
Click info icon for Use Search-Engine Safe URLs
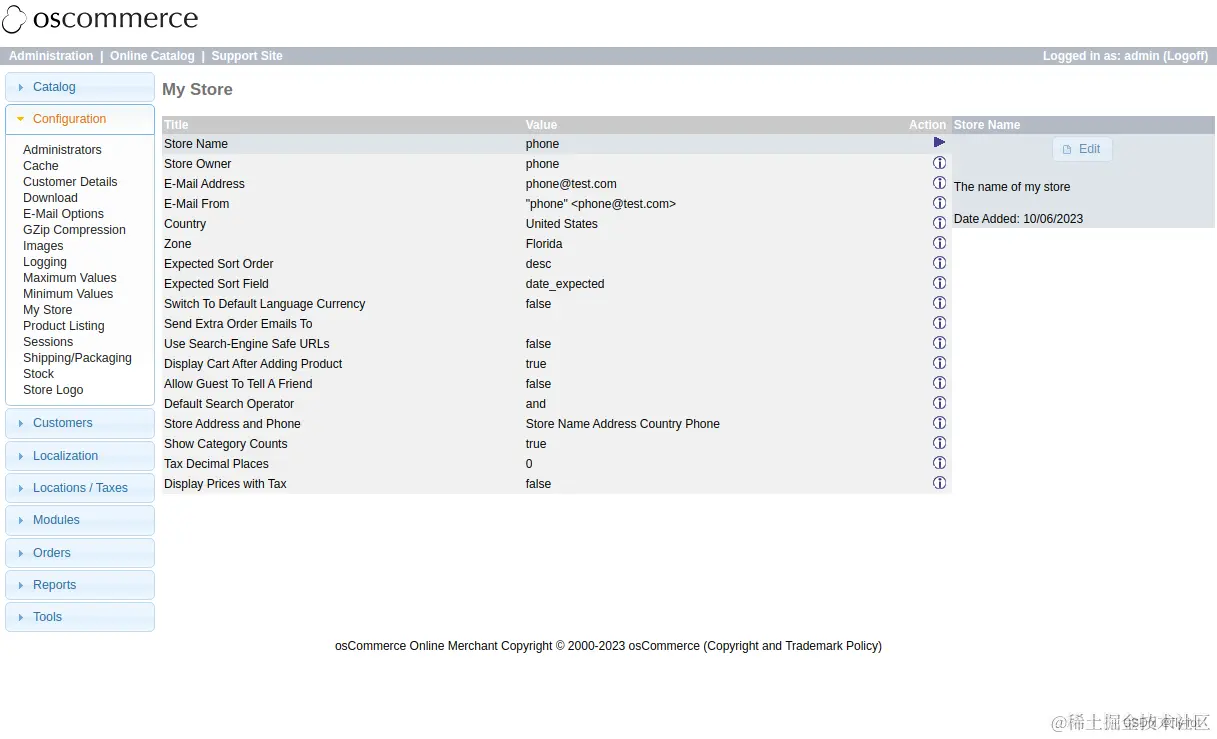(x=939, y=343)
